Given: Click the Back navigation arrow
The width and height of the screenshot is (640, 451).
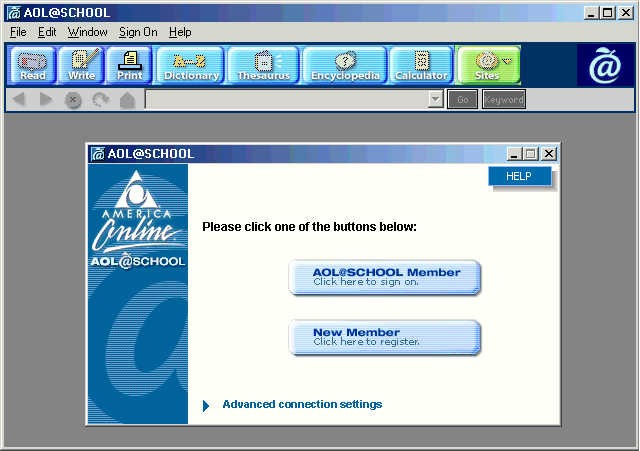Looking at the screenshot, I should [x=19, y=99].
